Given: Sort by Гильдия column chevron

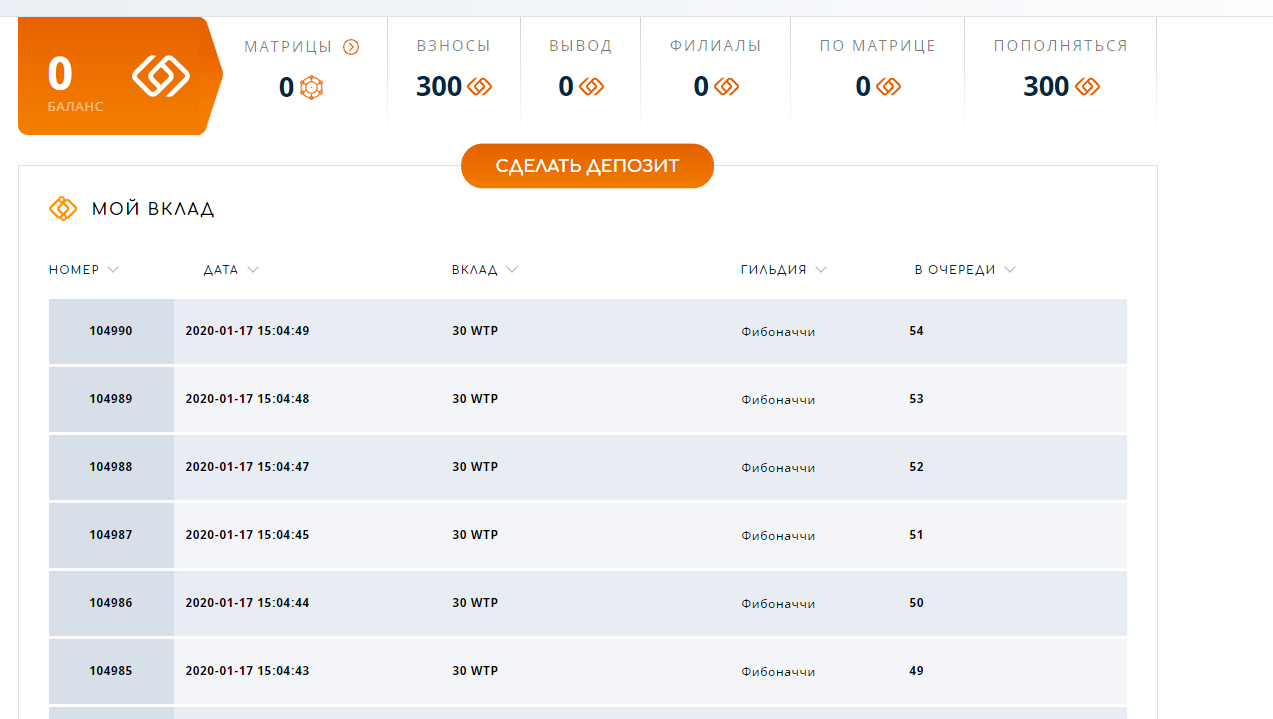Looking at the screenshot, I should click(821, 270).
